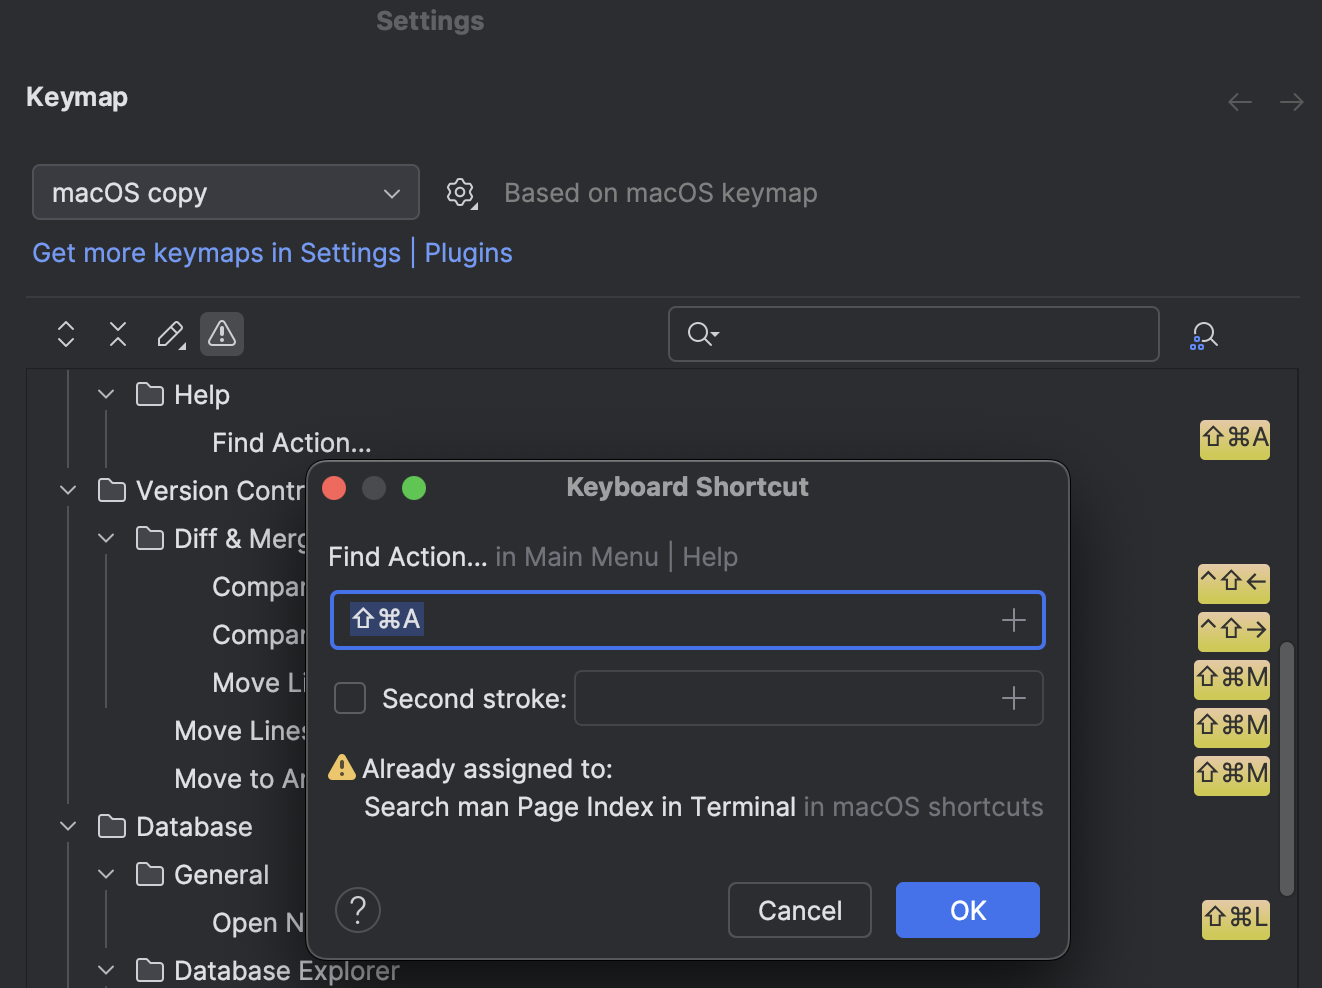Screen dimensions: 1322x988
Task: Enable the Second stroke checkbox
Action: pos(349,698)
